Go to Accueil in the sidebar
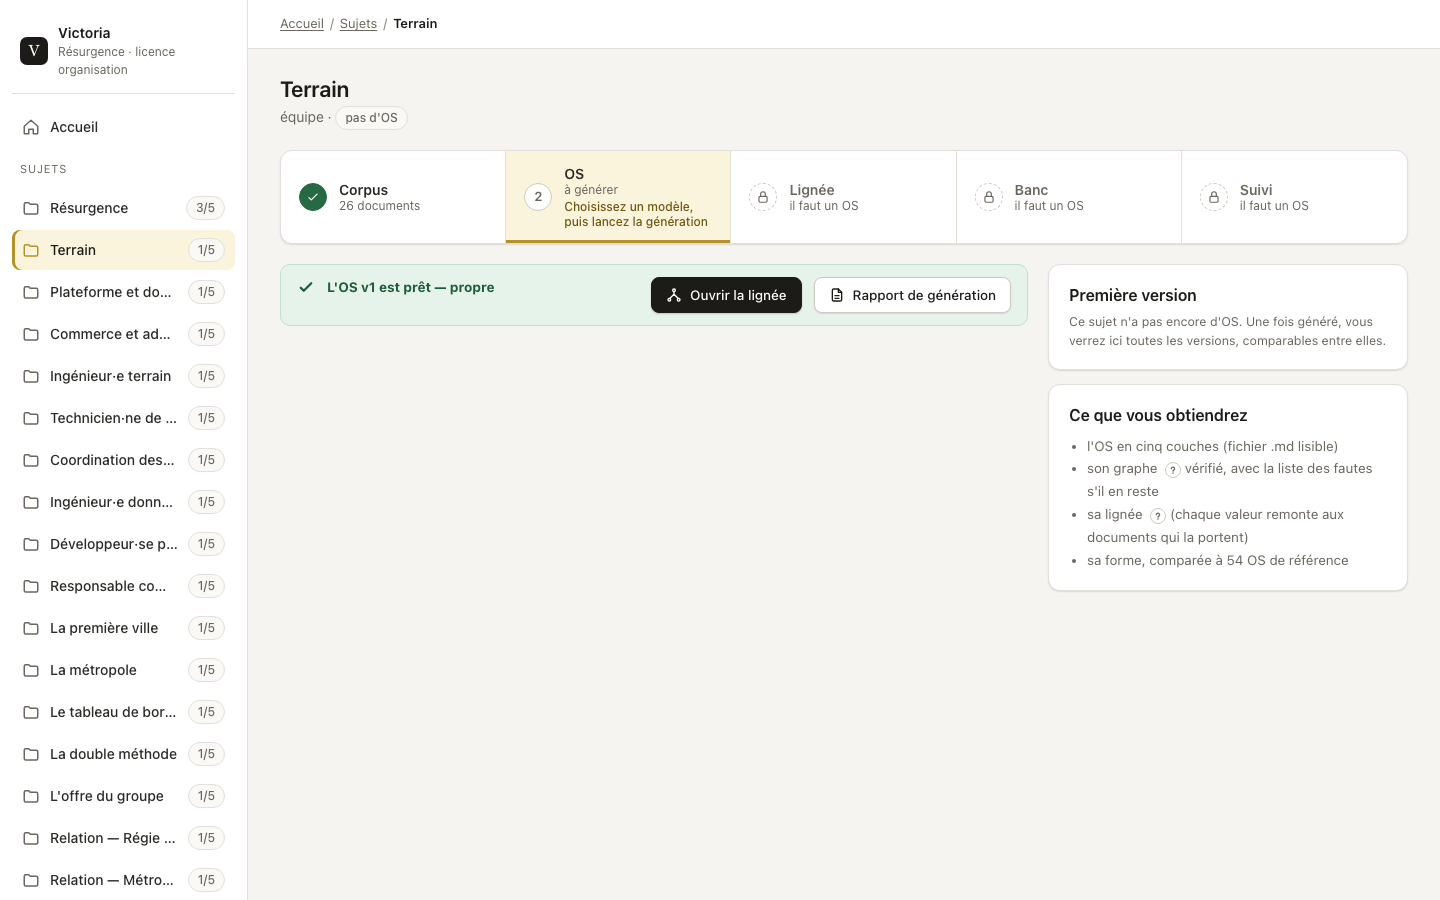 coord(123,127)
